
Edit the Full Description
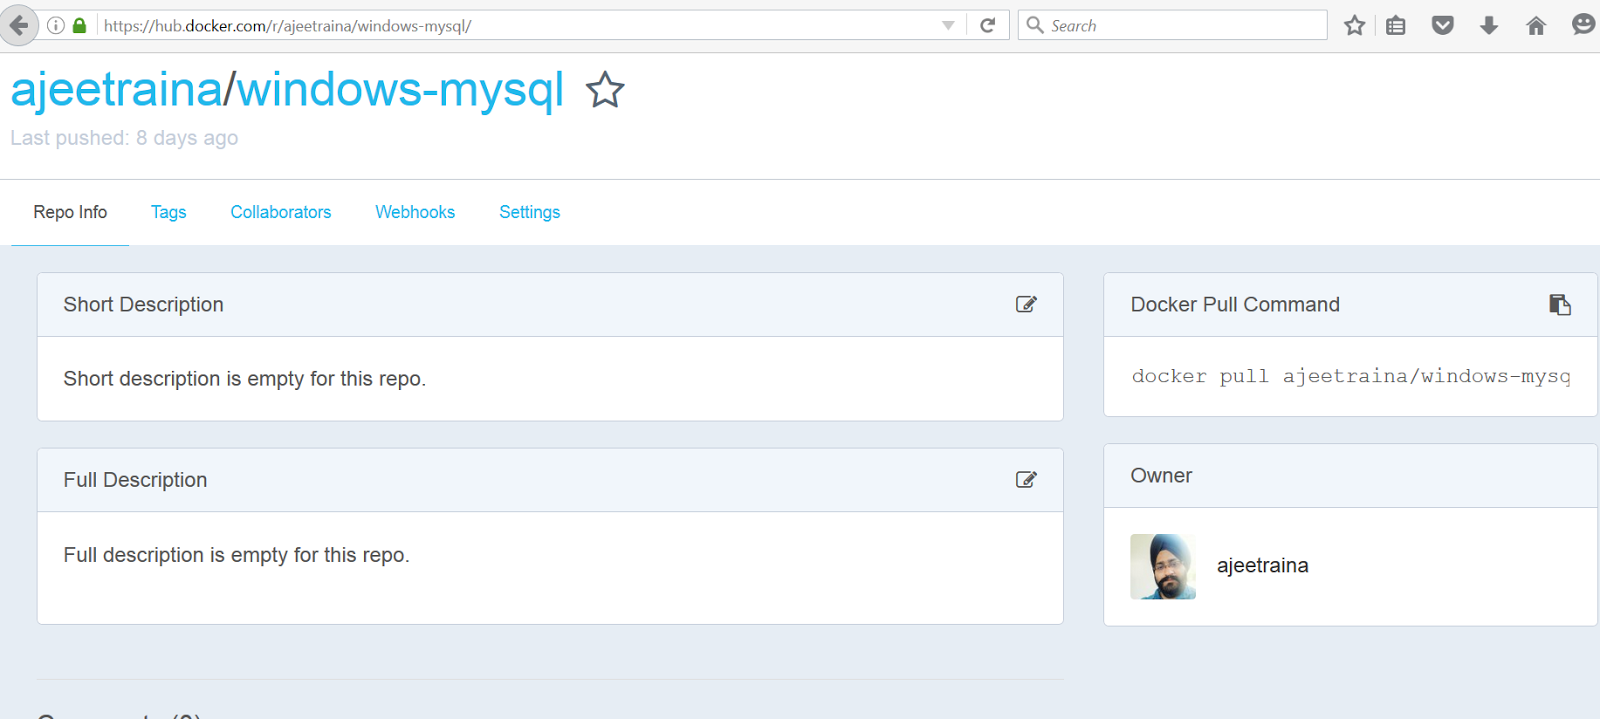coord(1026,480)
